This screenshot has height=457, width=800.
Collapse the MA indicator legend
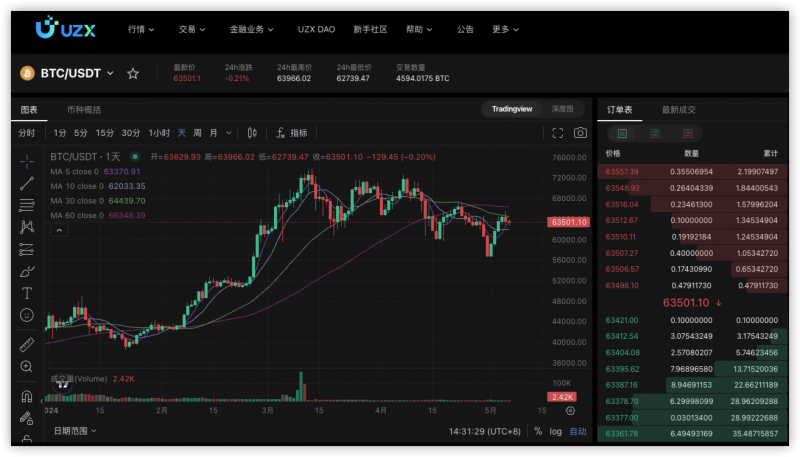pos(59,231)
